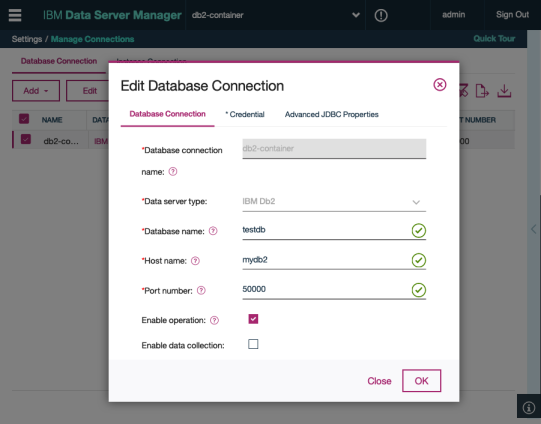541x424 pixels.
Task: Select the dialog's Database Connection tab
Action: [x=167, y=114]
